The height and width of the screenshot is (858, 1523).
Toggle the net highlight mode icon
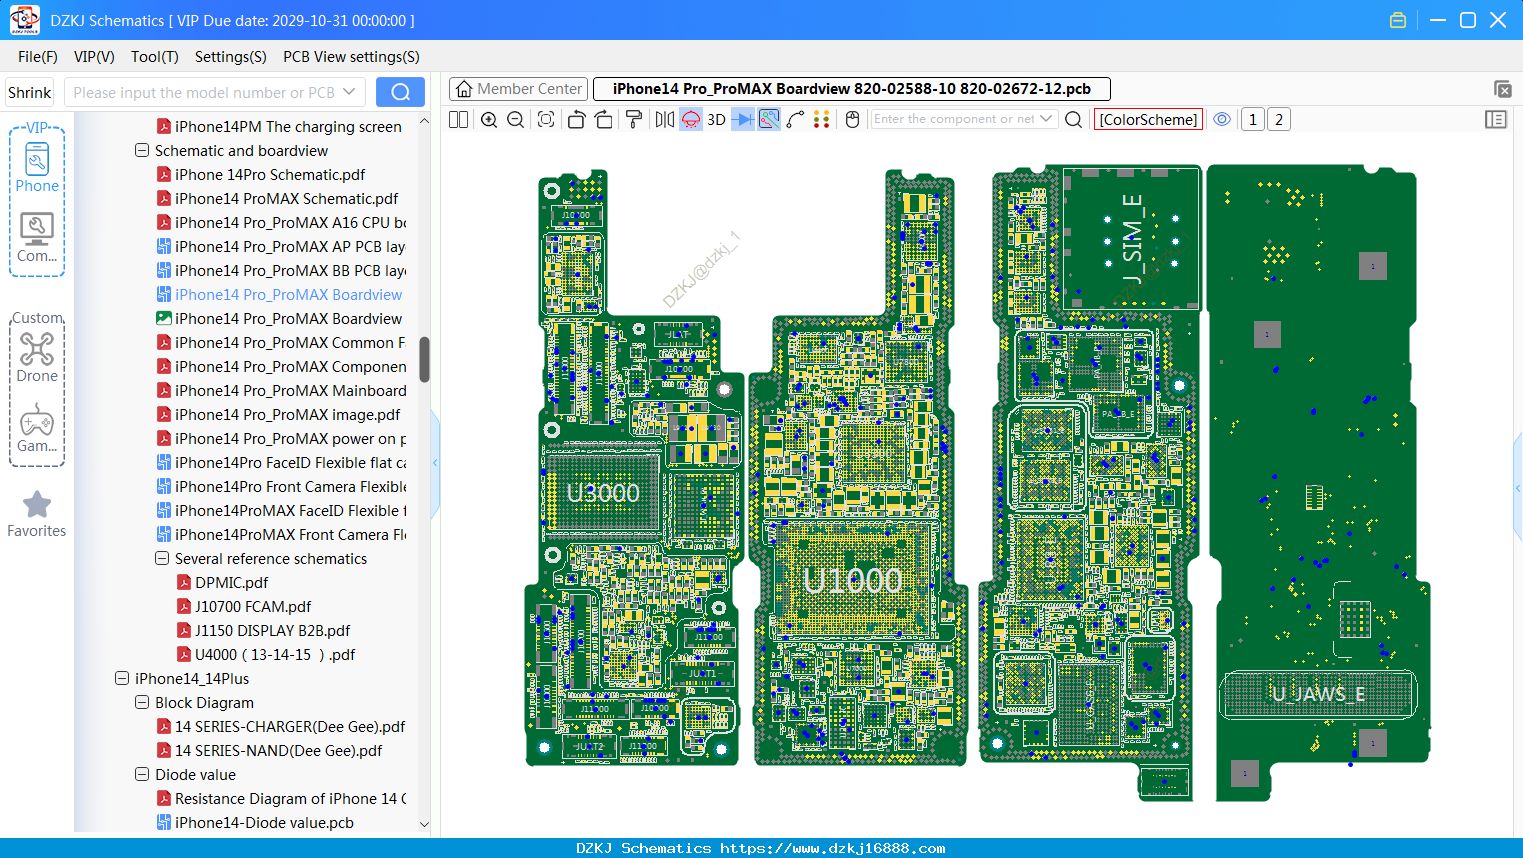pyautogui.click(x=769, y=120)
